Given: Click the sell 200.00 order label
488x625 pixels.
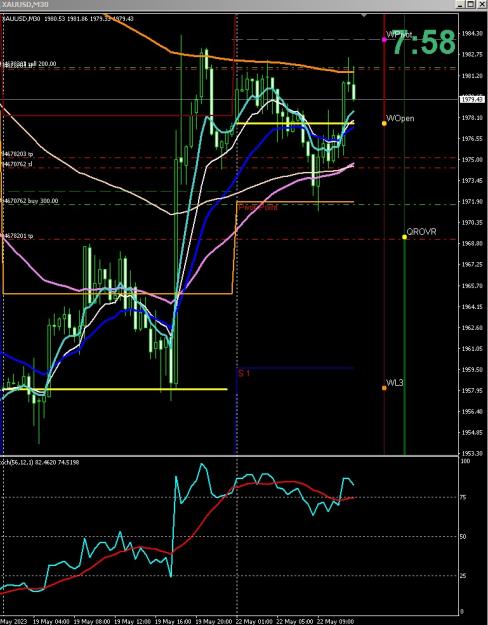Looking at the screenshot, I should coord(30,64).
